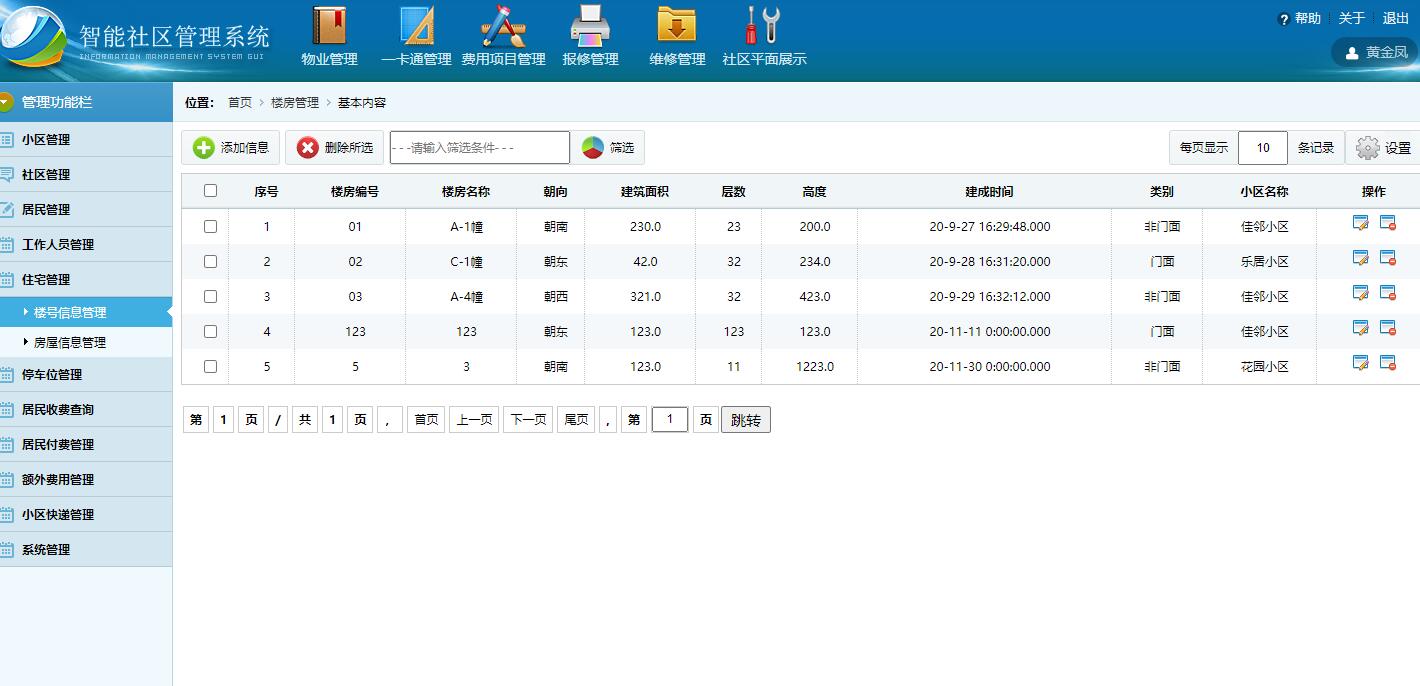
Task: Open the 物业管理 book icon
Action: (329, 26)
